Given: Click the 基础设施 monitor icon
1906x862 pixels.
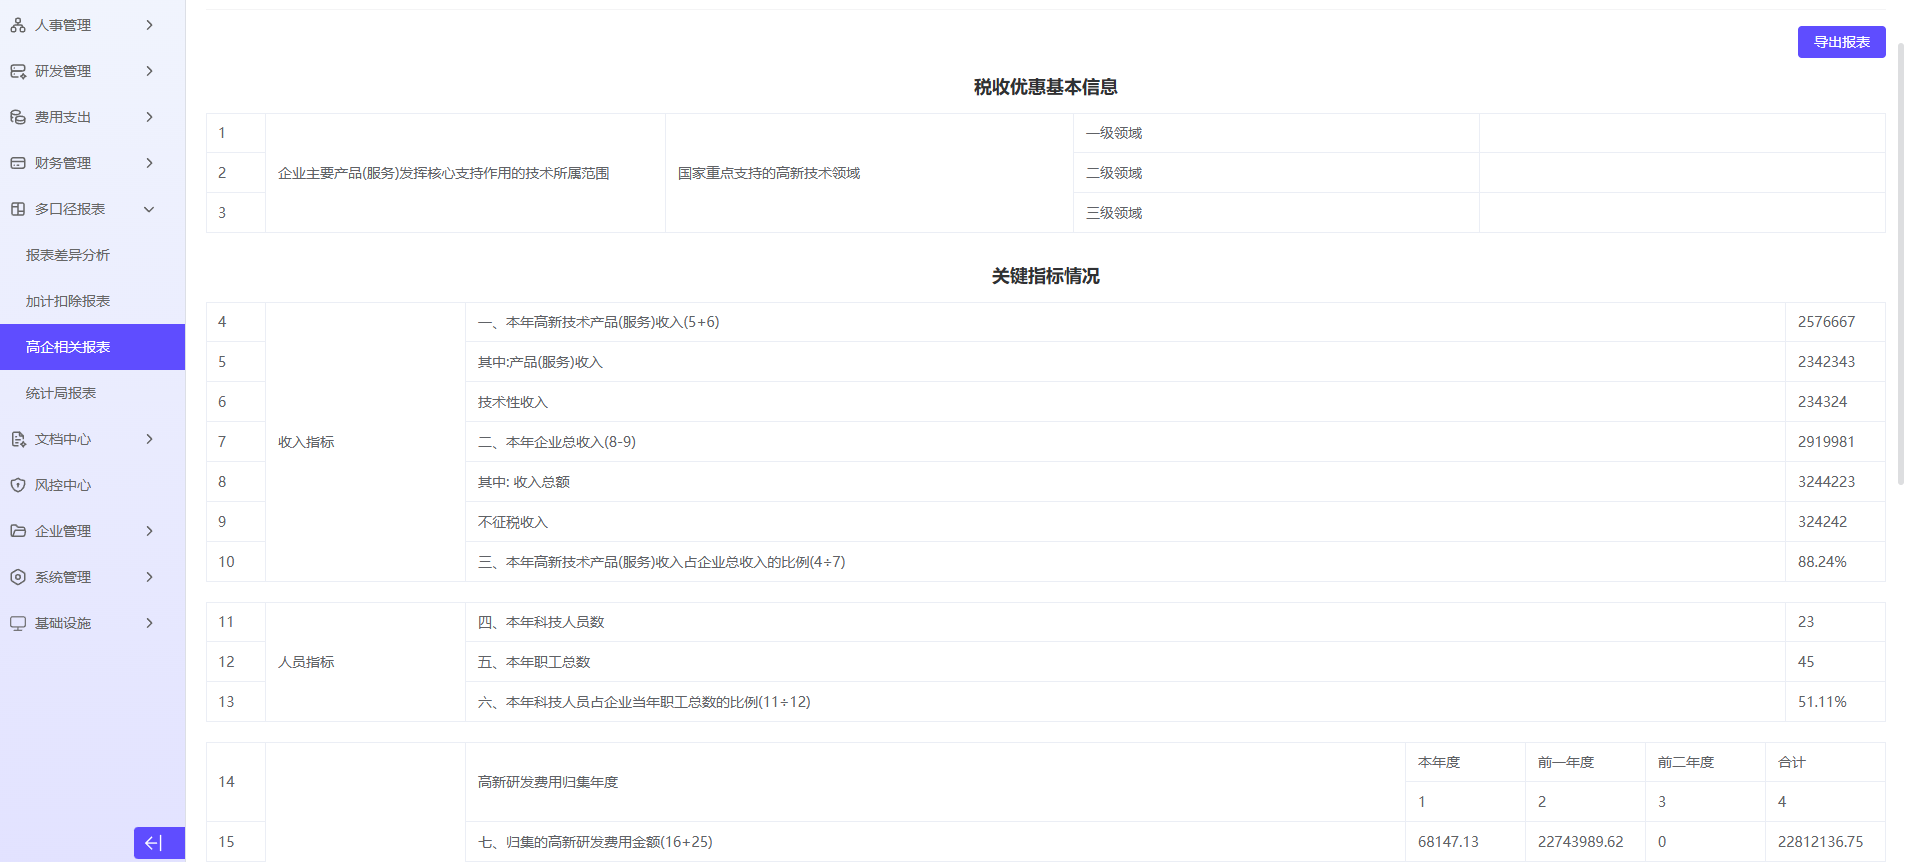Looking at the screenshot, I should click(x=18, y=623).
